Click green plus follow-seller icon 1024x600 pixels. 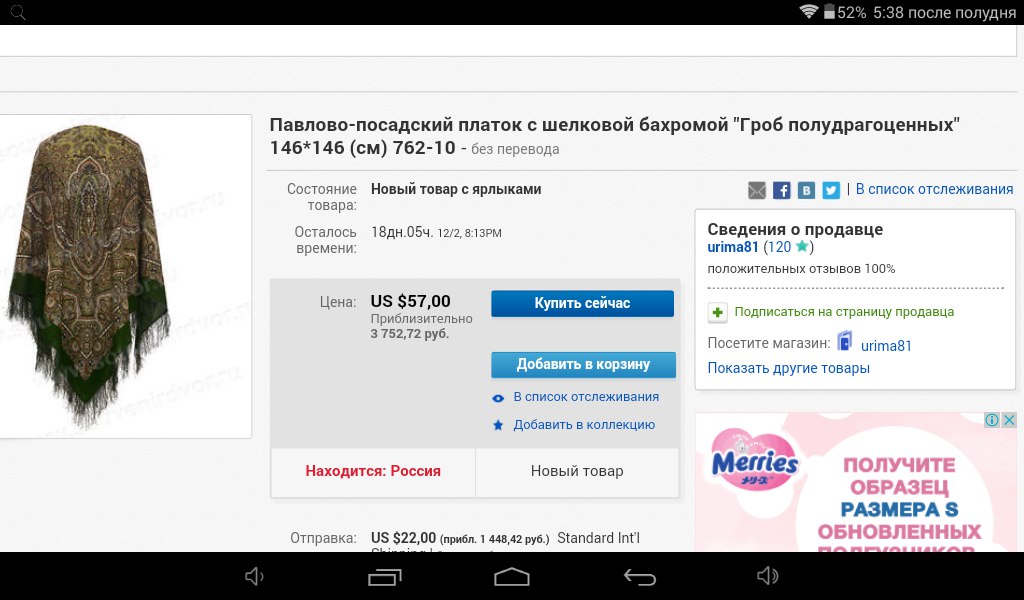click(717, 312)
